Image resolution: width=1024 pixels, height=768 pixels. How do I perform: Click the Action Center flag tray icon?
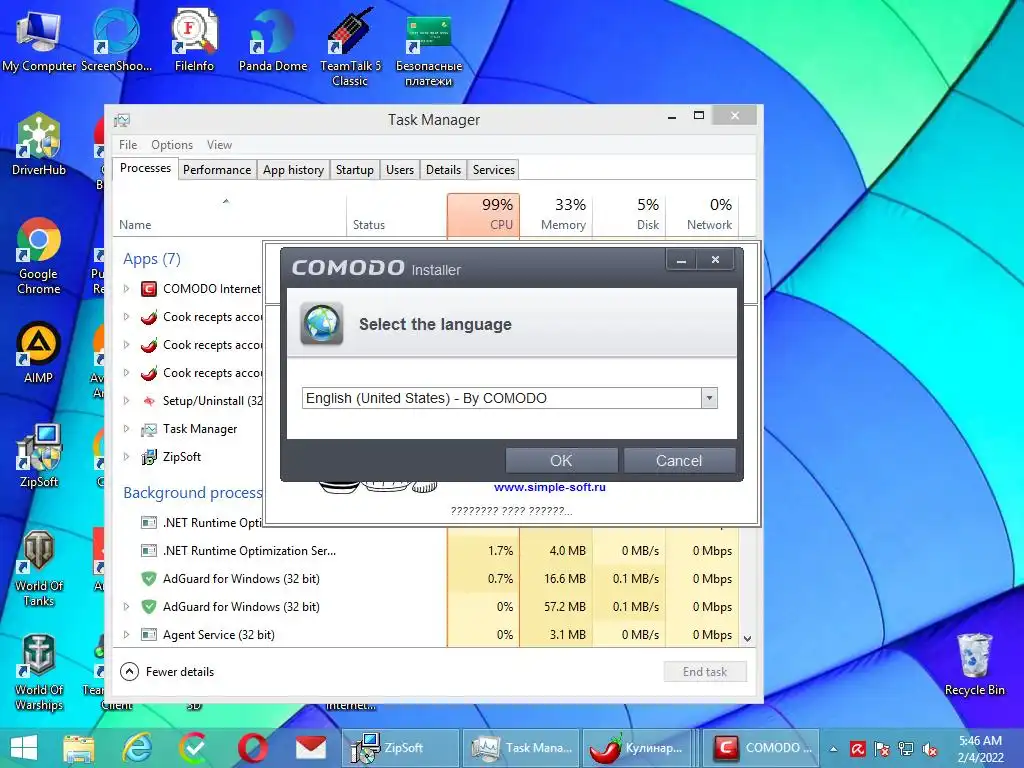[882, 749]
